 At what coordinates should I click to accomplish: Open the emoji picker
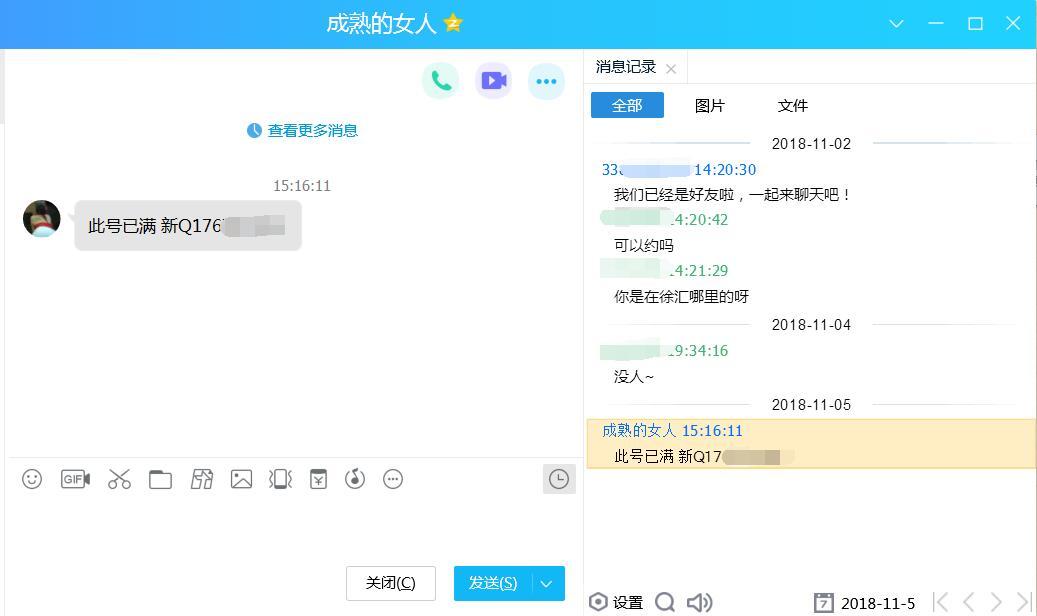[x=31, y=479]
